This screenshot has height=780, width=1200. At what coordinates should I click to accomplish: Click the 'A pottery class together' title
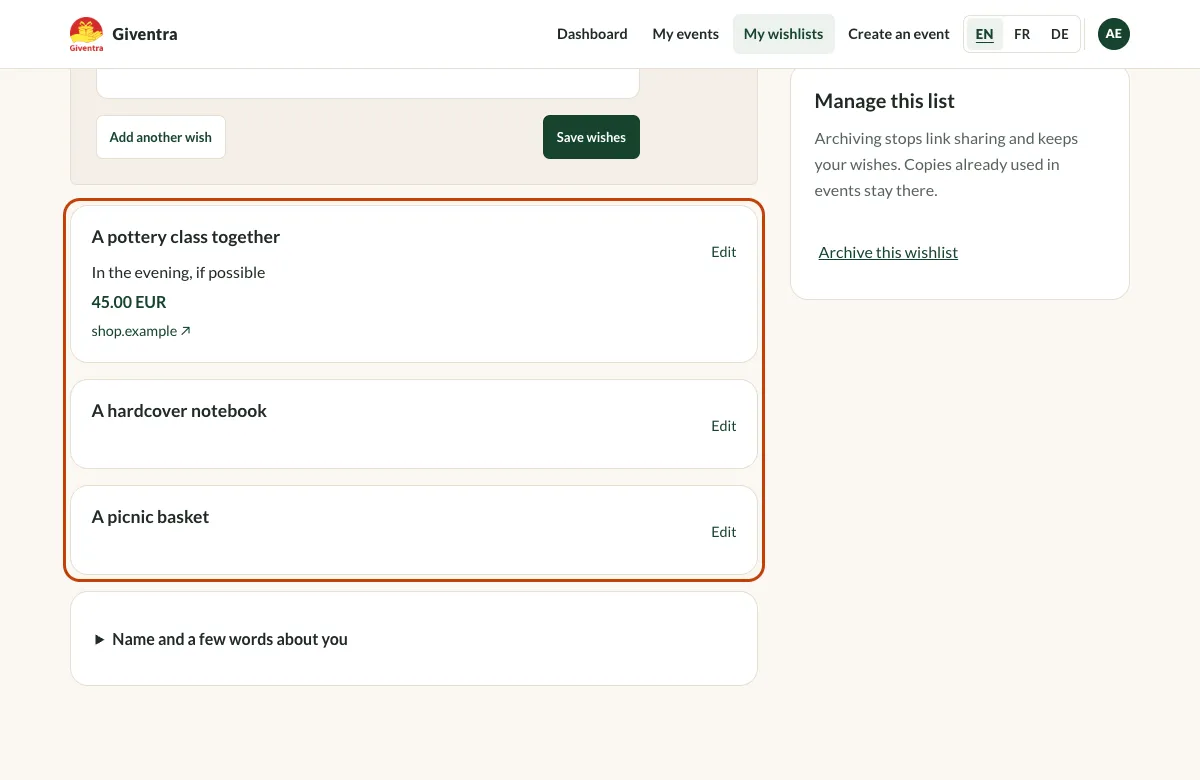pyautogui.click(x=186, y=237)
